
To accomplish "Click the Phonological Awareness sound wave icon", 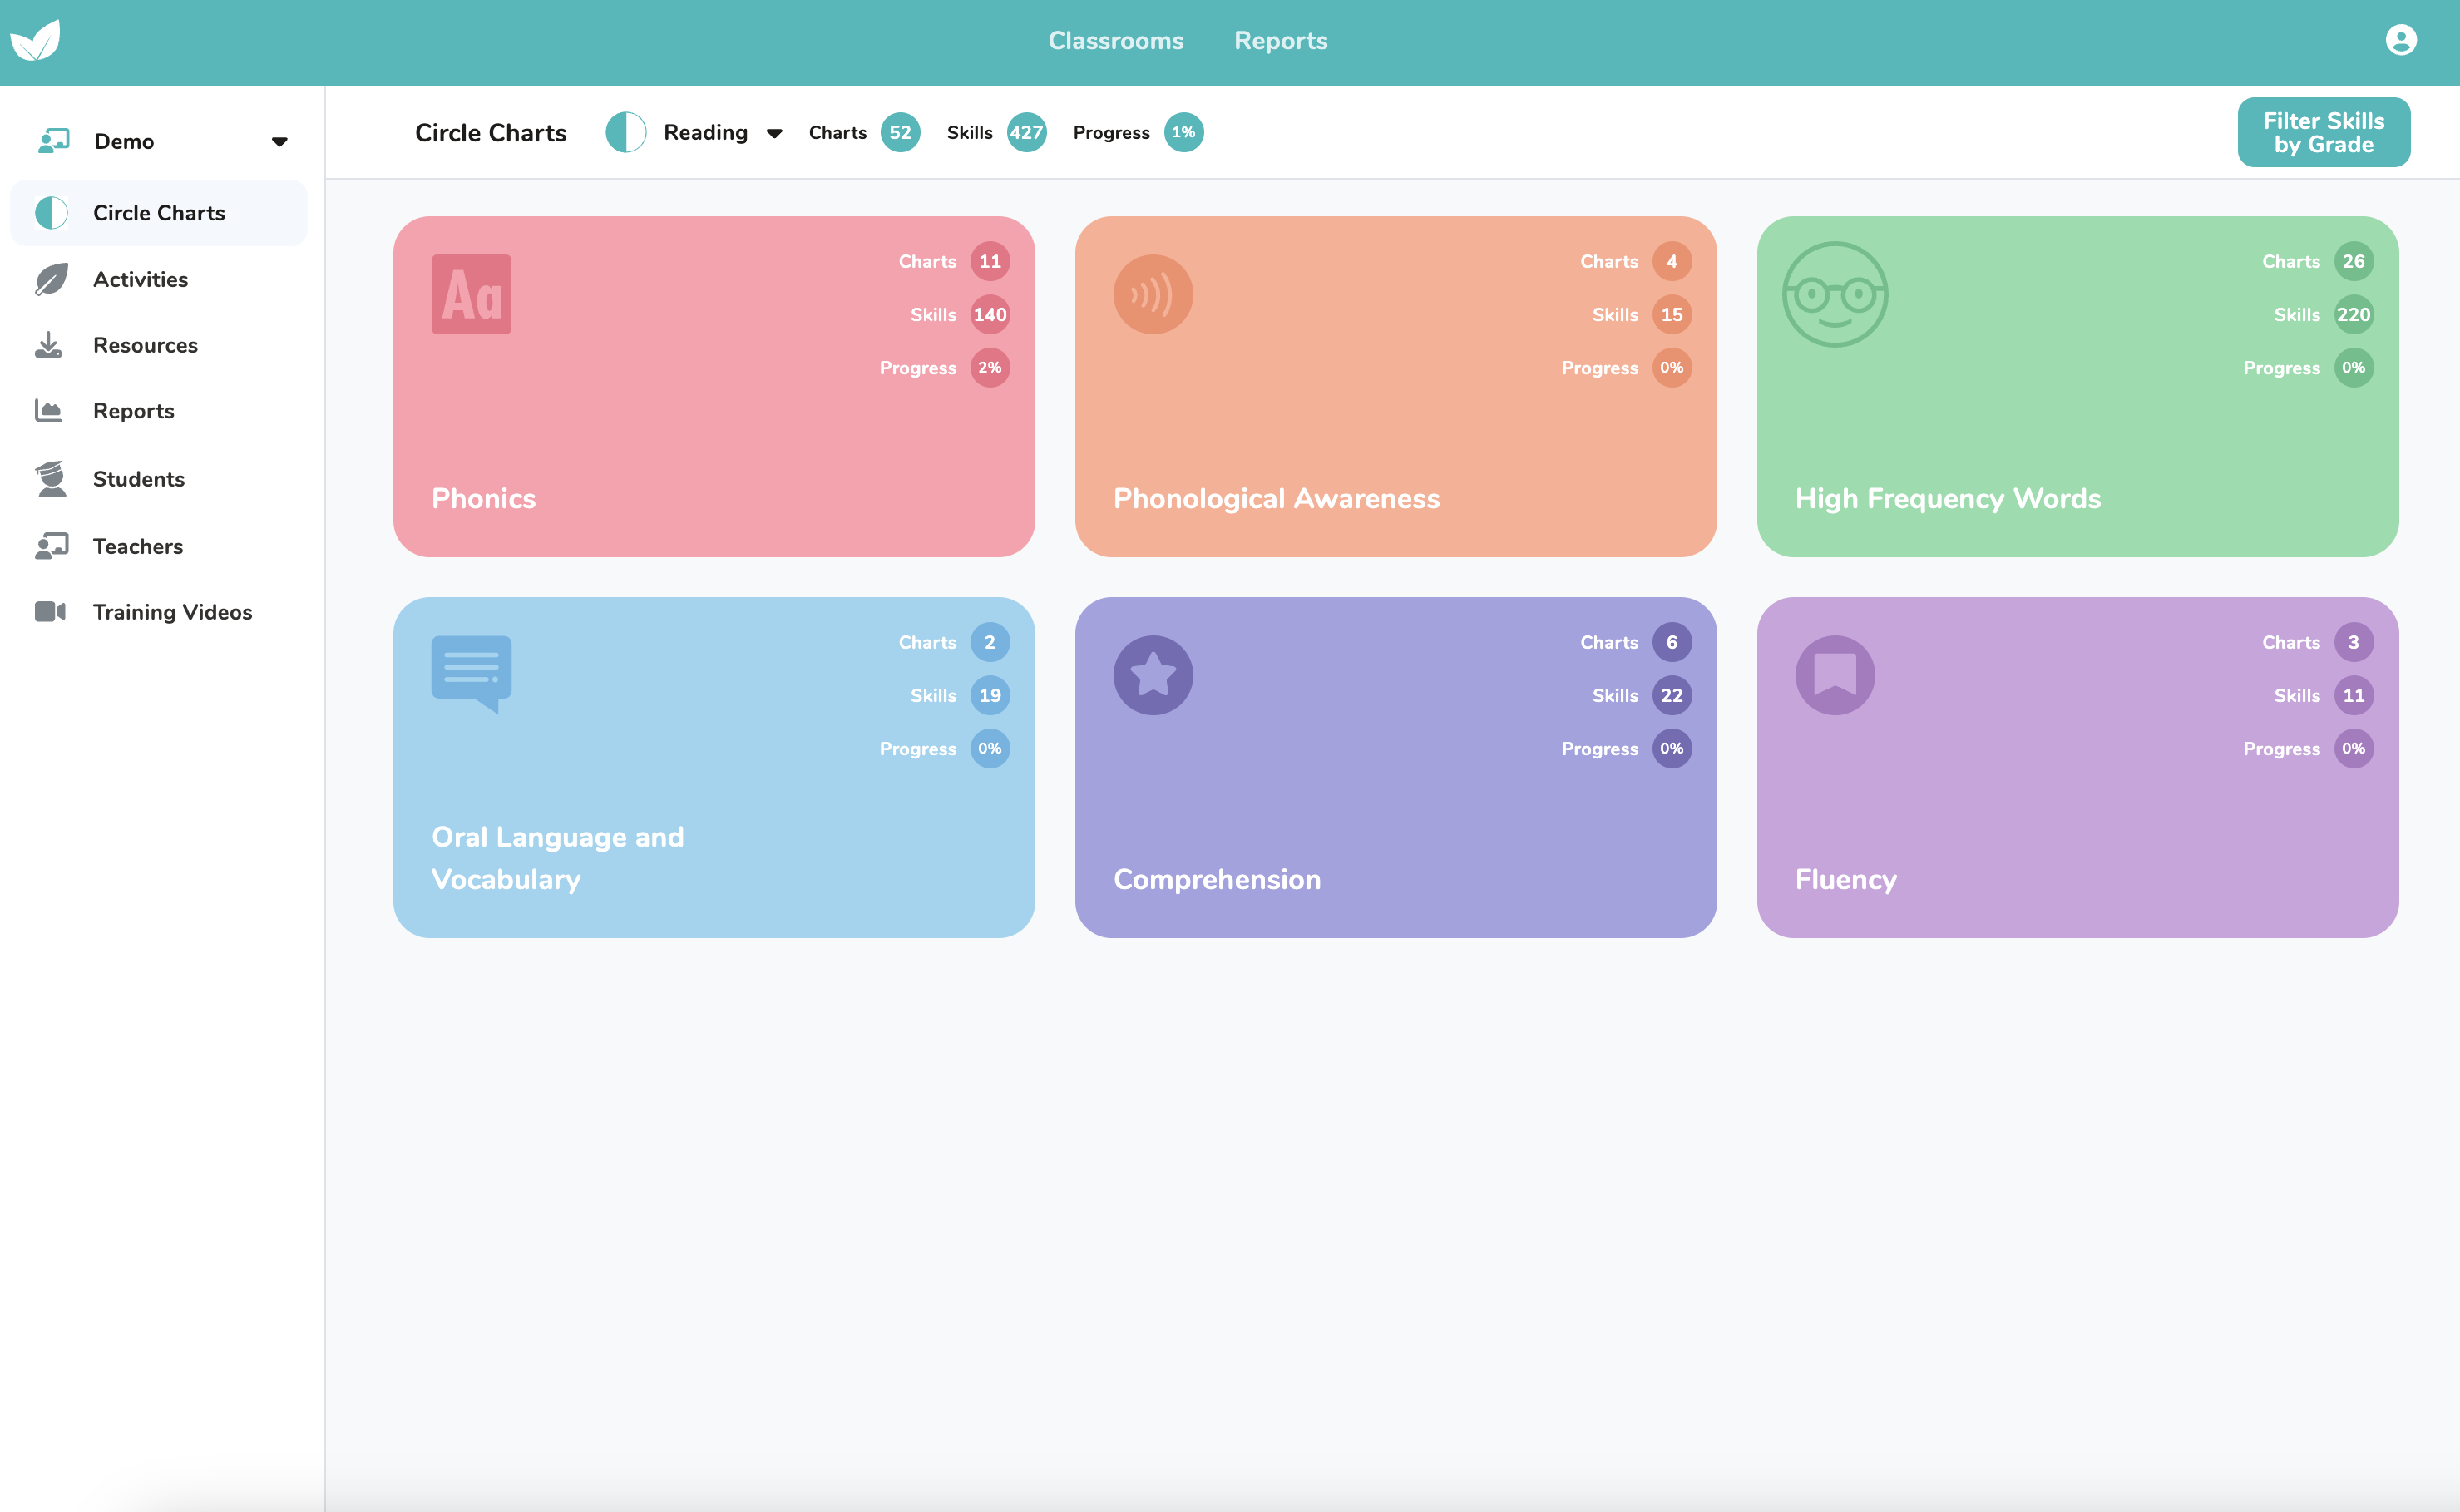I will [x=1153, y=294].
